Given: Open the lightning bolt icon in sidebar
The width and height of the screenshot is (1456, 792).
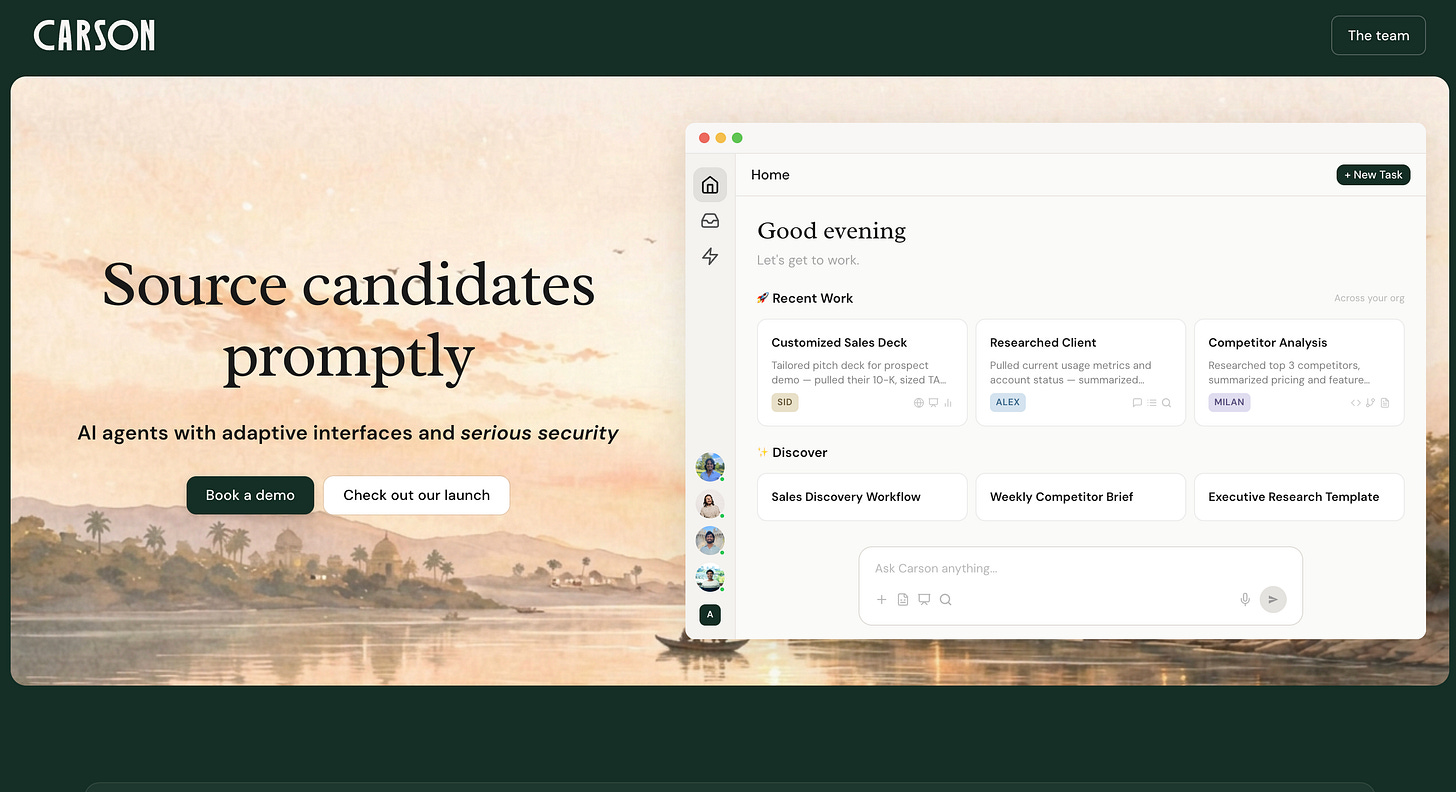Looking at the screenshot, I should click(710, 257).
